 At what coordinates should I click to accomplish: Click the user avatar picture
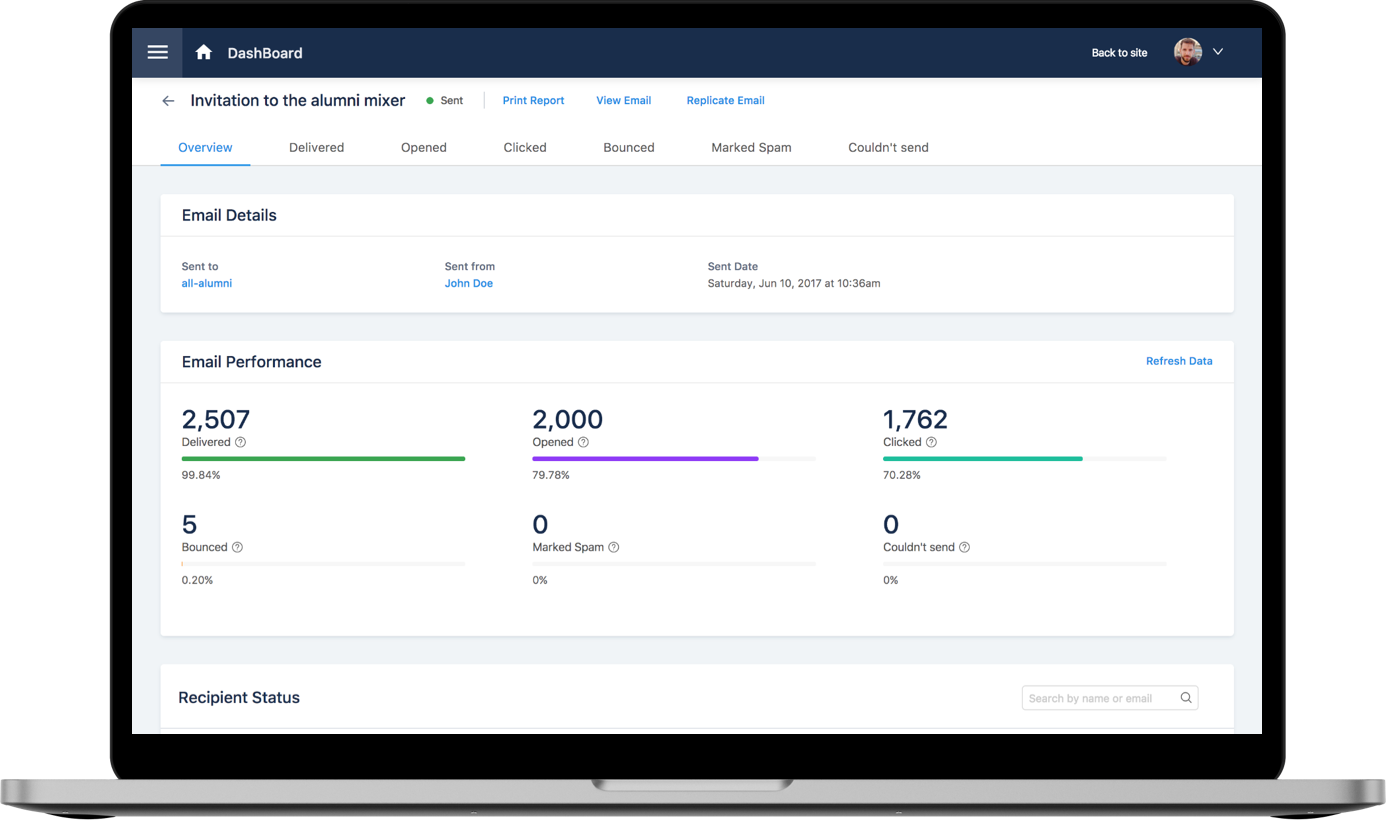click(1187, 52)
